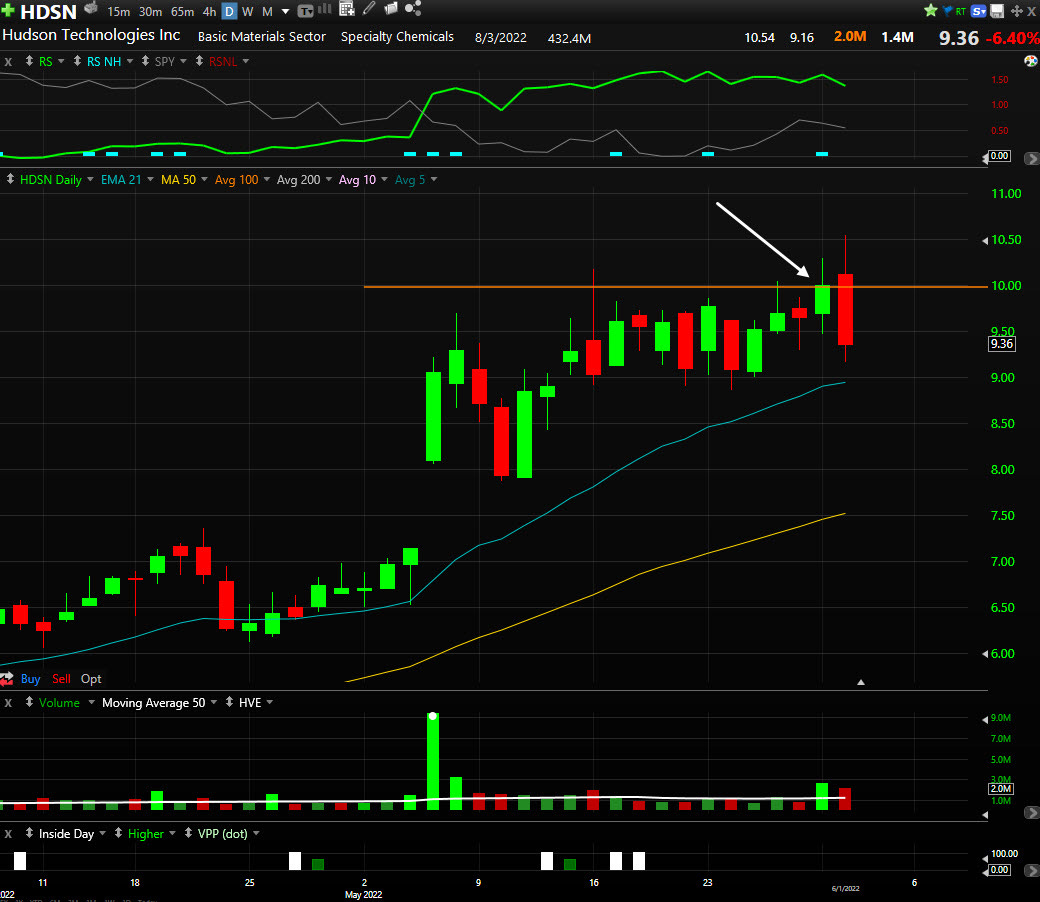1040x902 pixels.
Task: Switch to the M monthly timeframe
Action: [267, 12]
